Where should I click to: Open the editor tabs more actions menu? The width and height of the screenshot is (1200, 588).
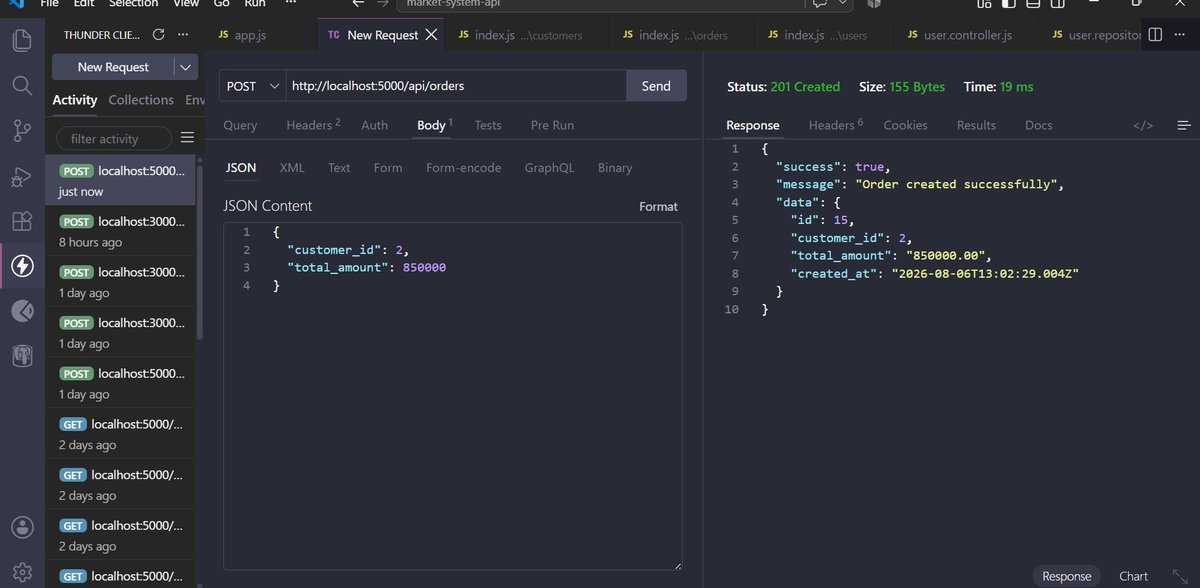(x=1179, y=34)
